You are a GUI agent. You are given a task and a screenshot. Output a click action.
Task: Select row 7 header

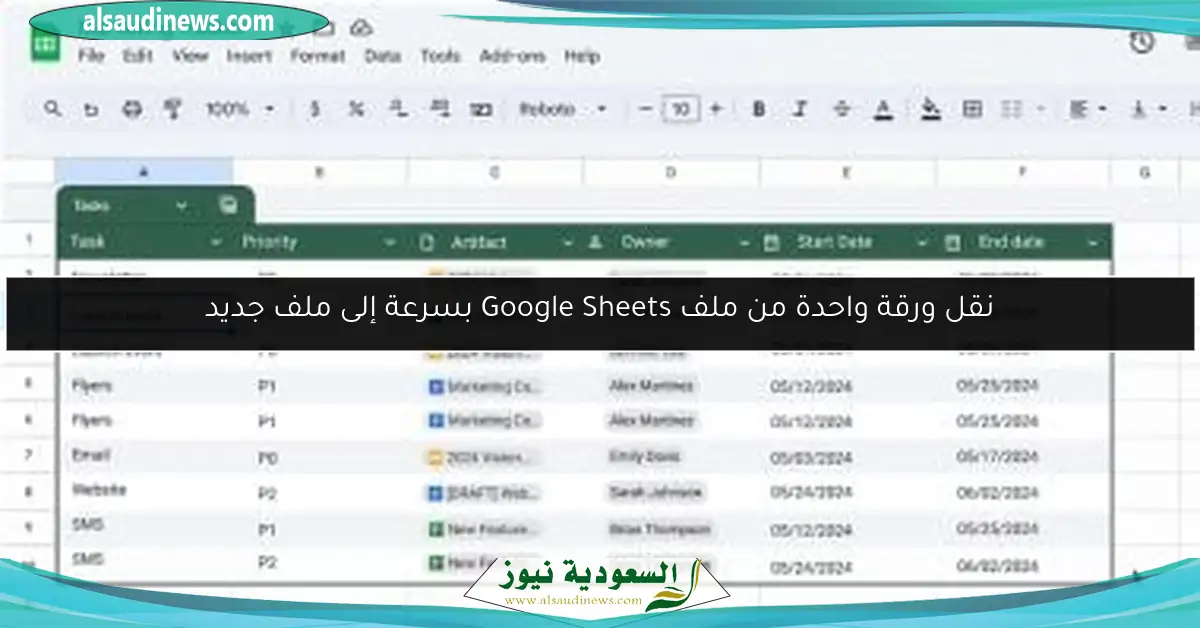tap(28, 456)
